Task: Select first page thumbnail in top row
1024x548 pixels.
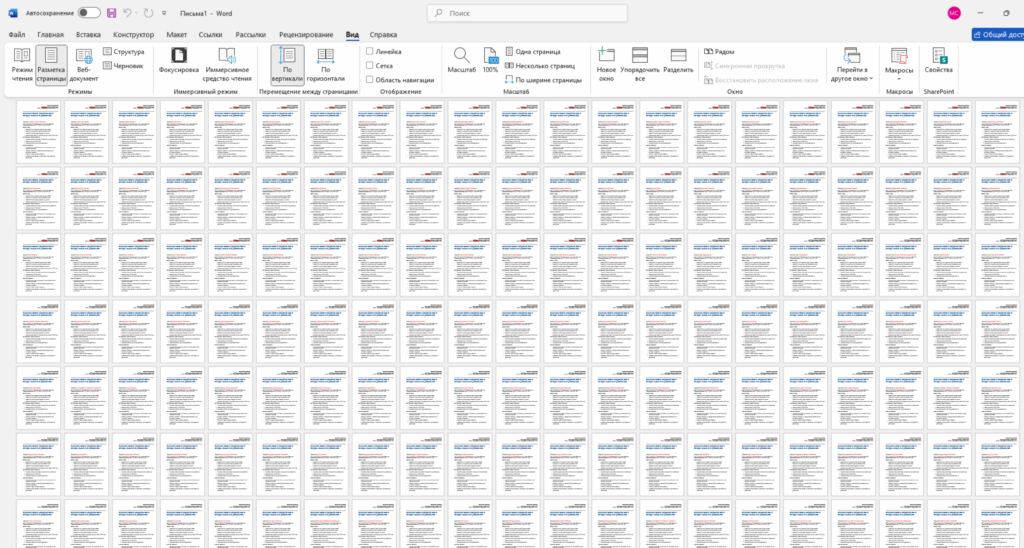Action: pos(39,131)
